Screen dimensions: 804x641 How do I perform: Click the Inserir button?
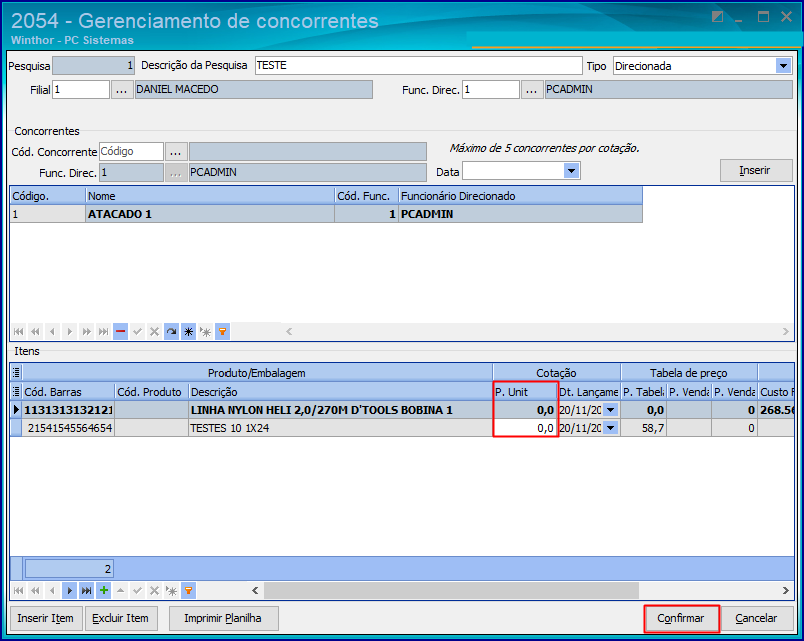[x=755, y=170]
